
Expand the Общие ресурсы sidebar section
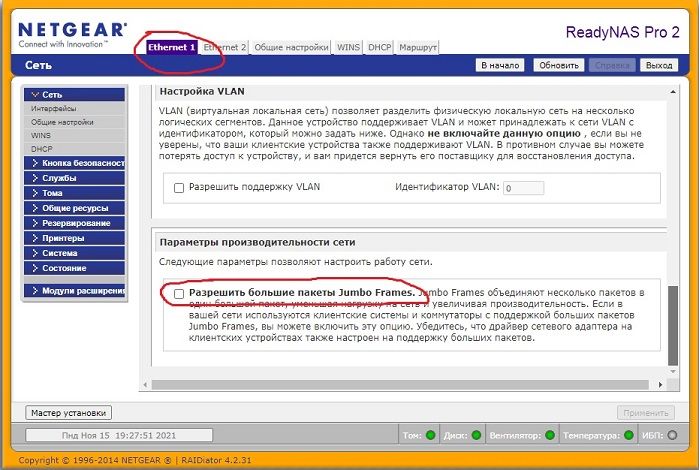74,208
